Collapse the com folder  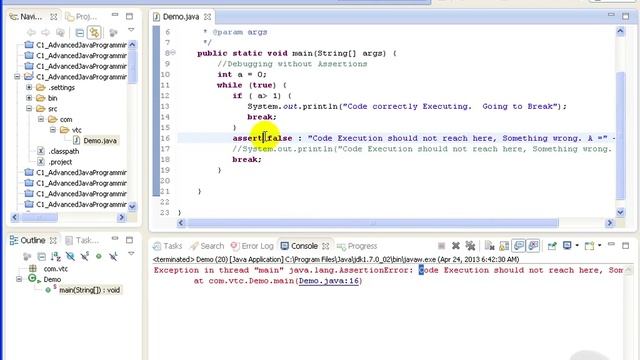(x=41, y=119)
